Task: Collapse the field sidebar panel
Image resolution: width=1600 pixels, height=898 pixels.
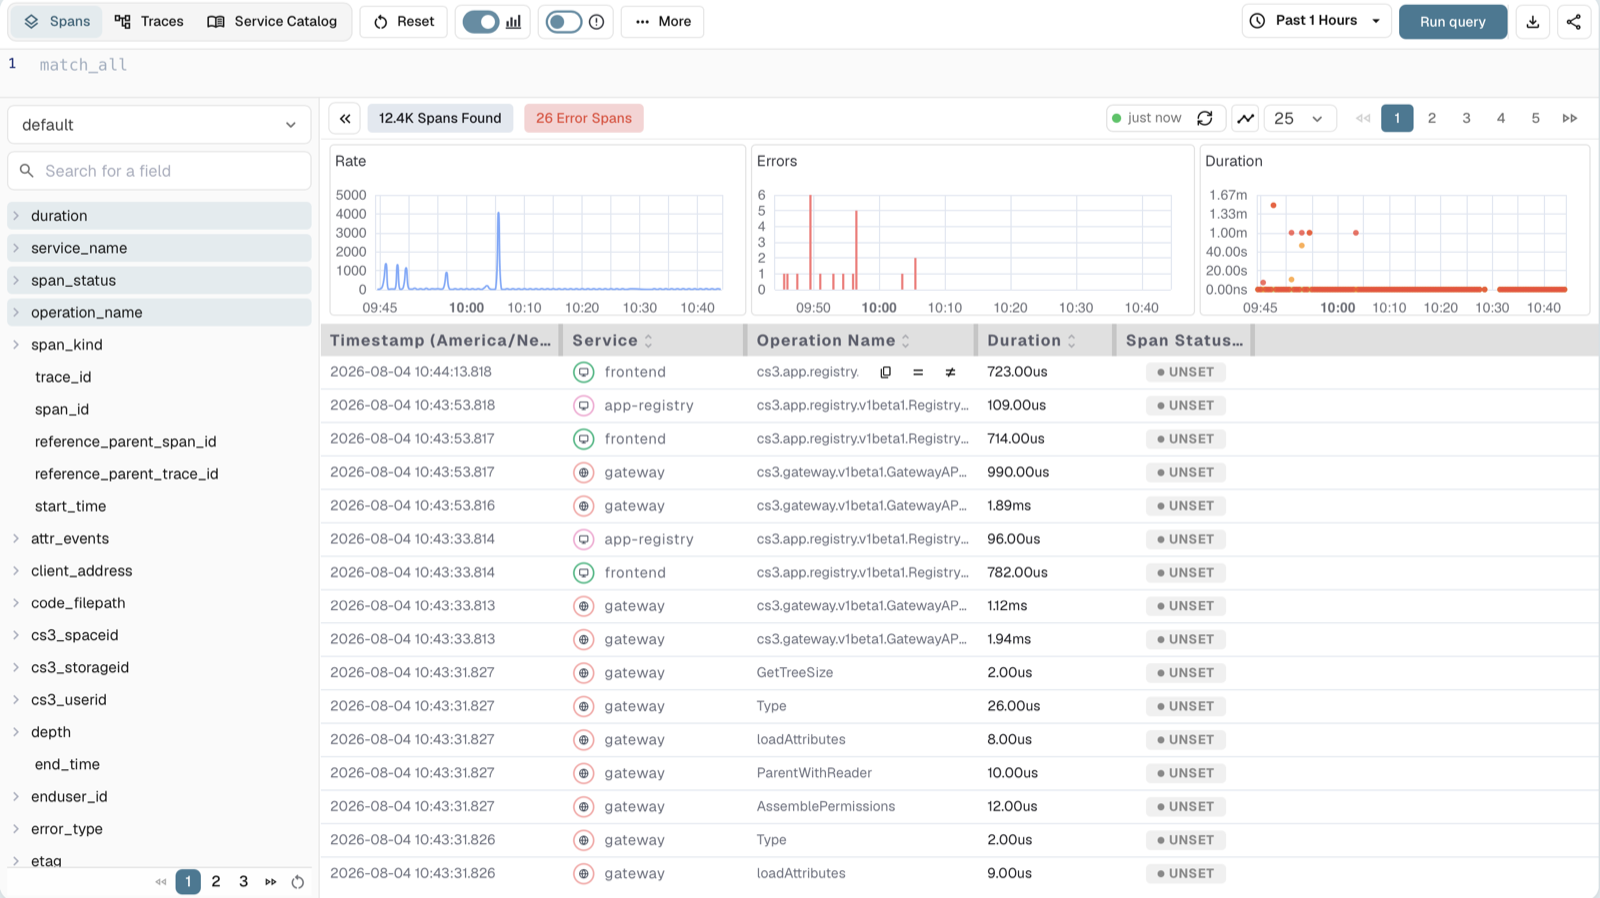Action: (x=345, y=118)
